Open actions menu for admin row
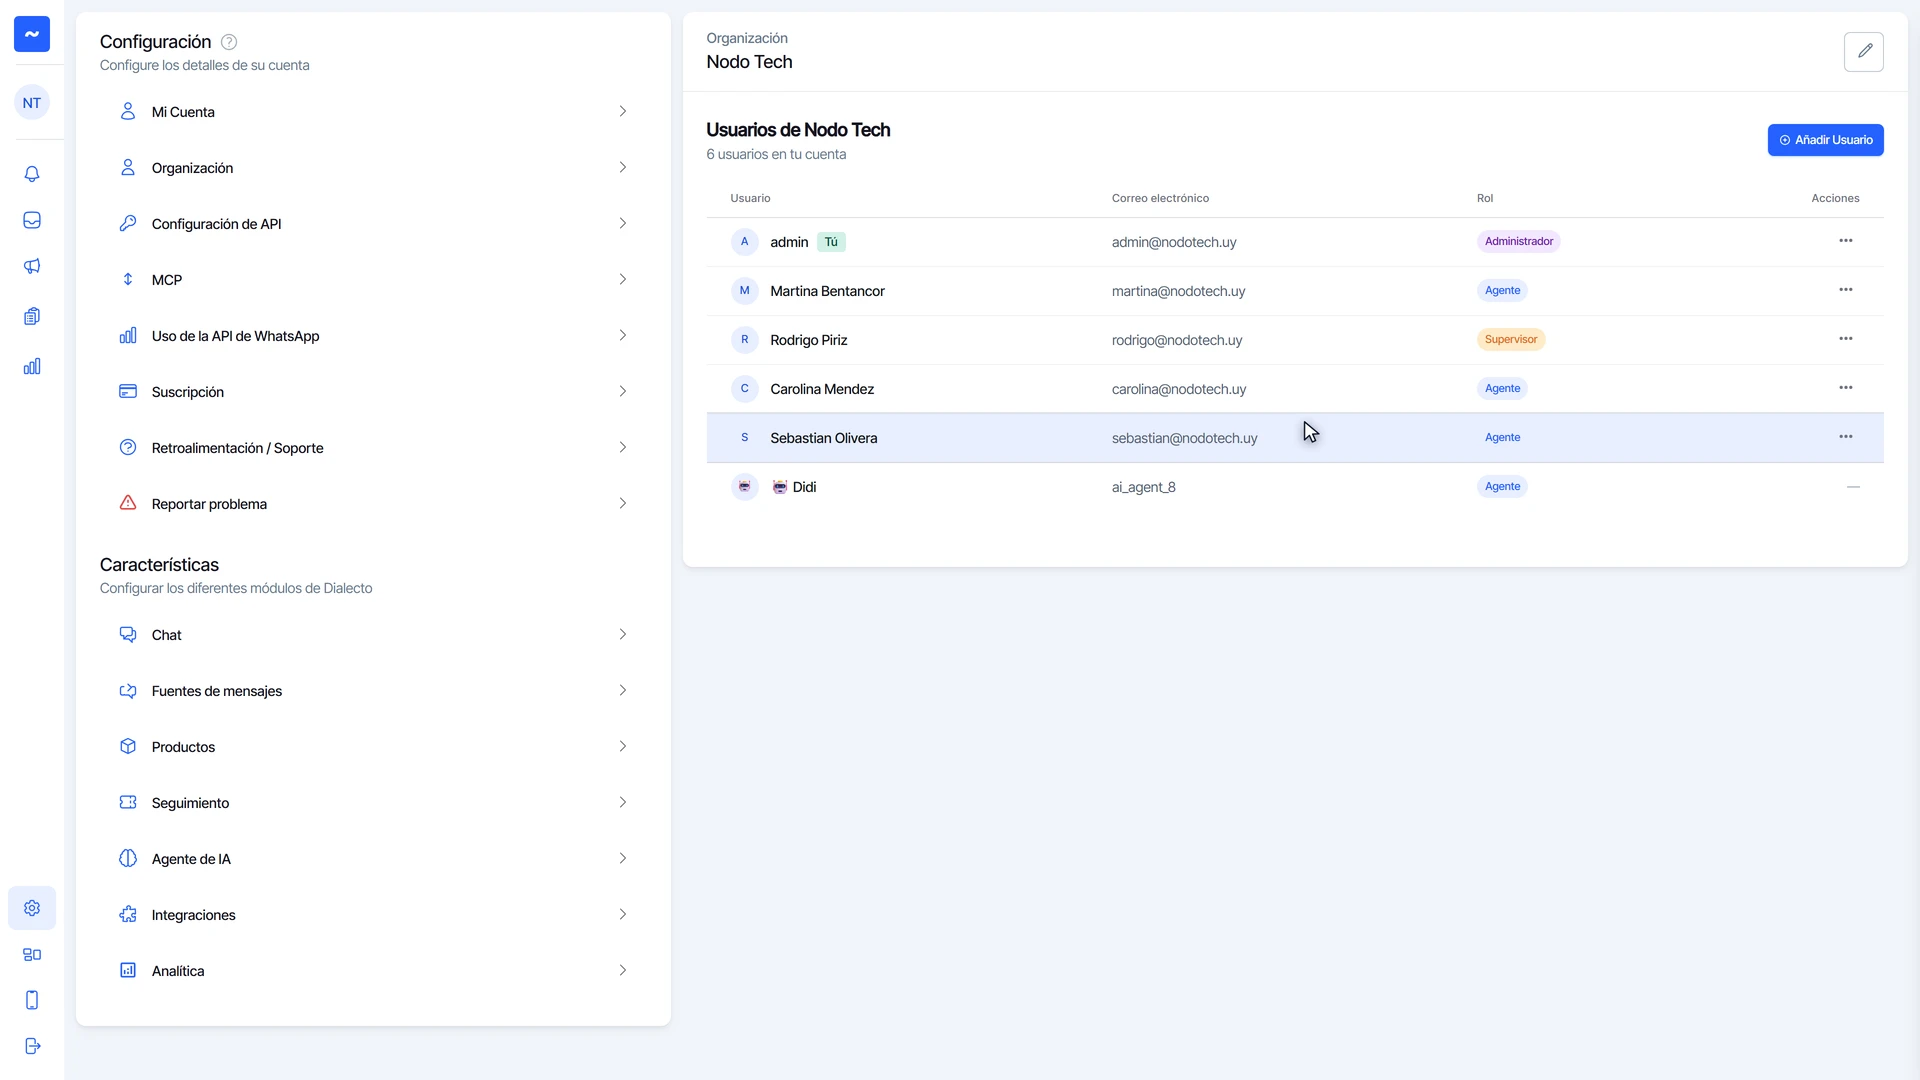The image size is (1920, 1080). click(x=1846, y=241)
